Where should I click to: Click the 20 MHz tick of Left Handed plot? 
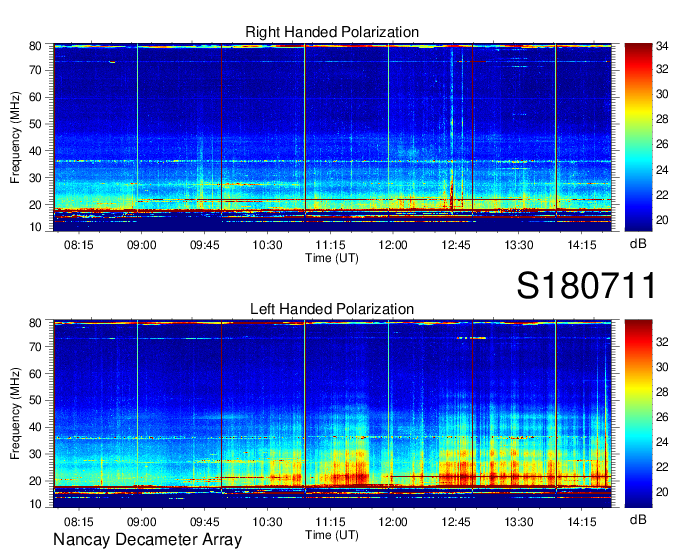(35, 481)
